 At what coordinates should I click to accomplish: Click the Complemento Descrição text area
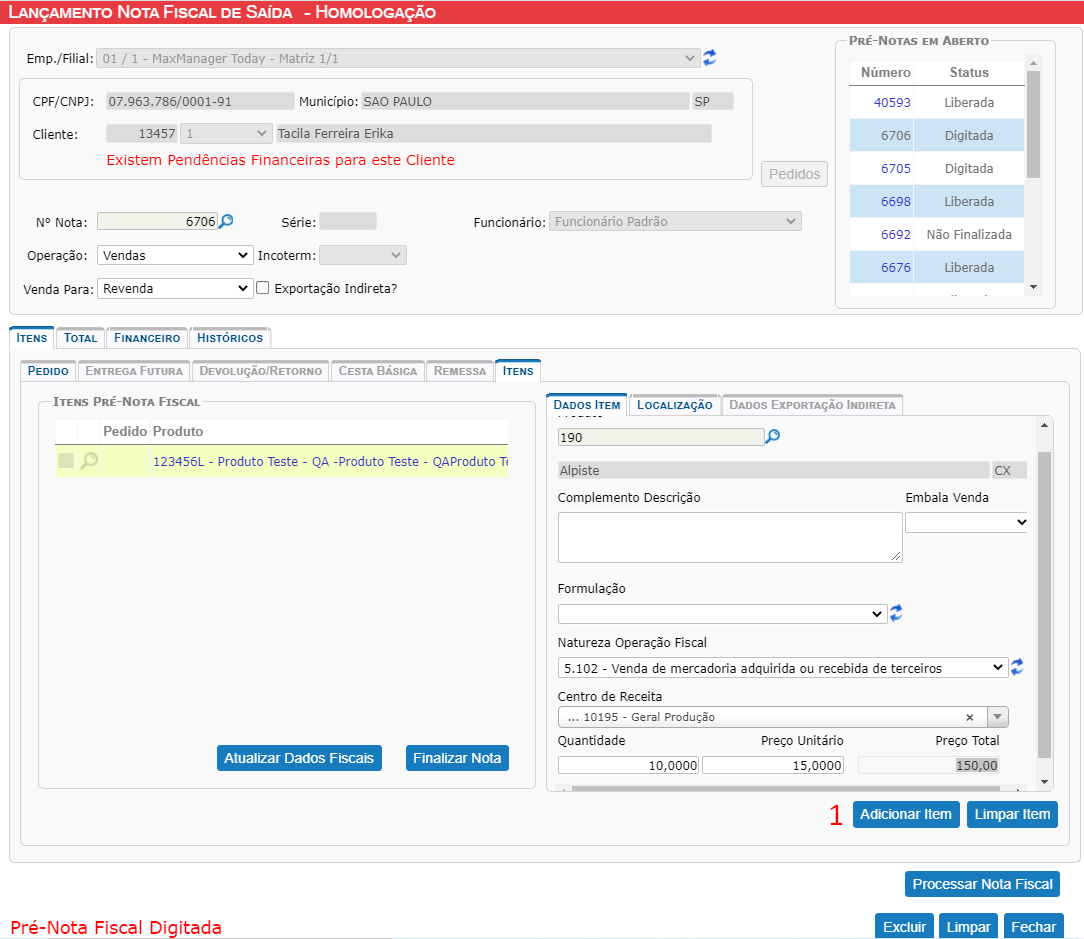coord(730,537)
